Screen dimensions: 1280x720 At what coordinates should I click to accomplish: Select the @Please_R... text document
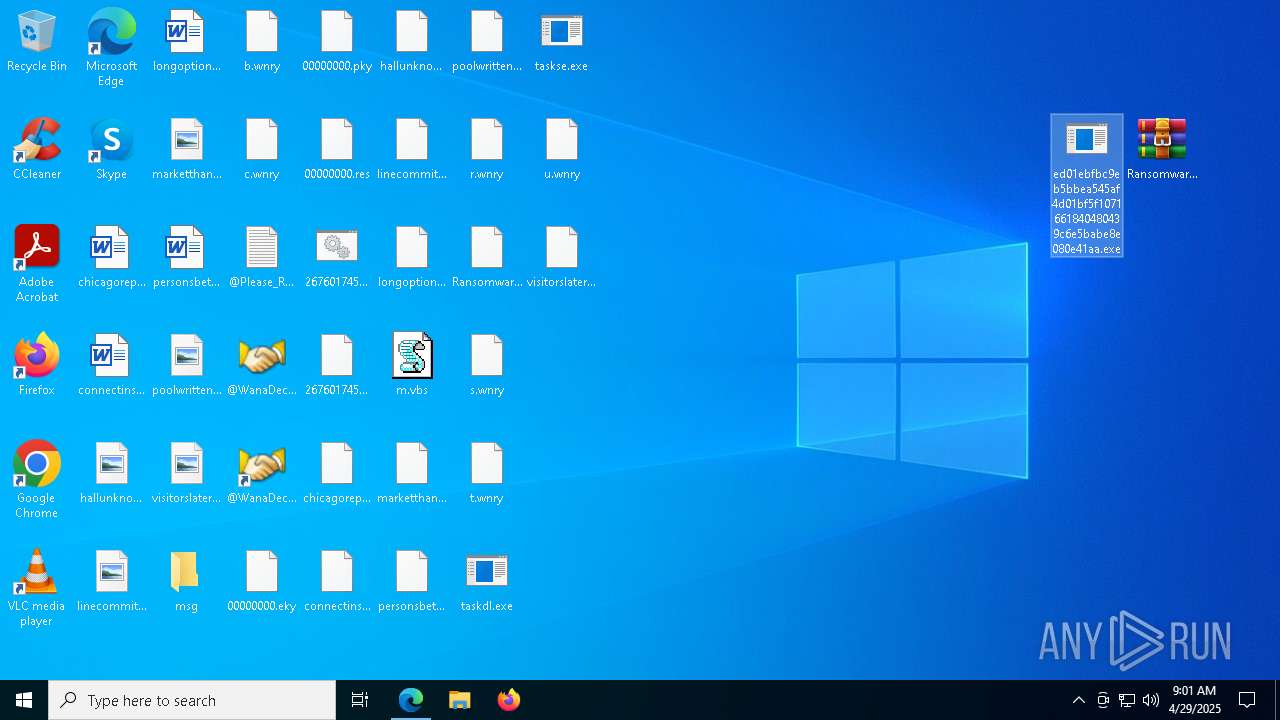262,258
